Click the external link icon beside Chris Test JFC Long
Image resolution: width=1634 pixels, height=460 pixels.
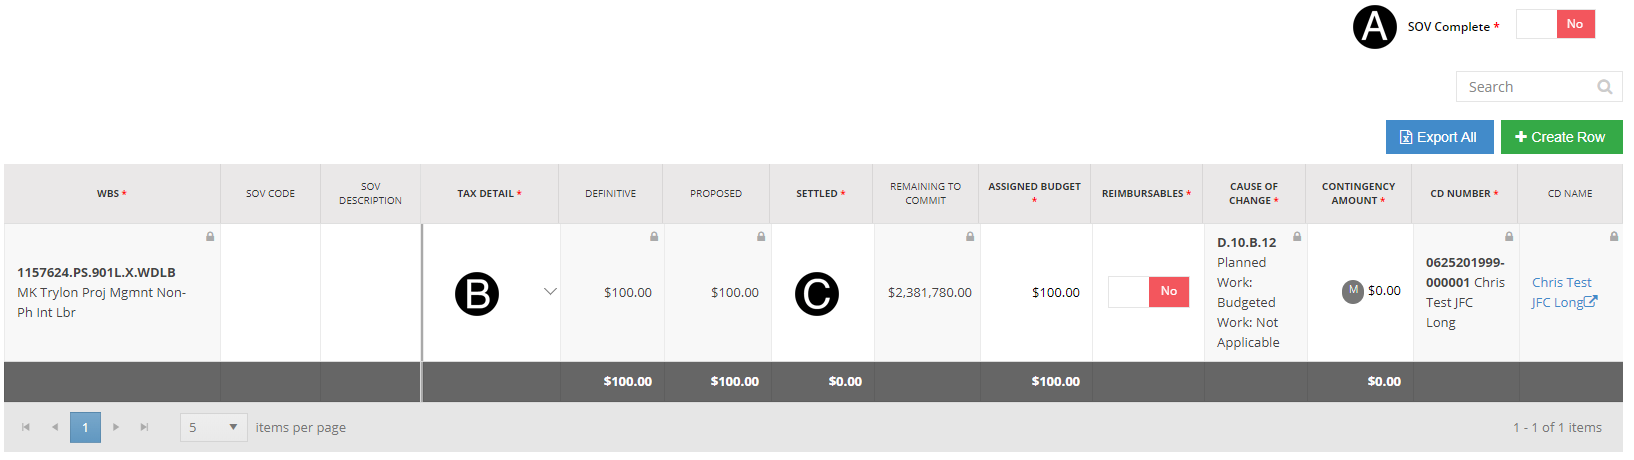coord(1591,301)
